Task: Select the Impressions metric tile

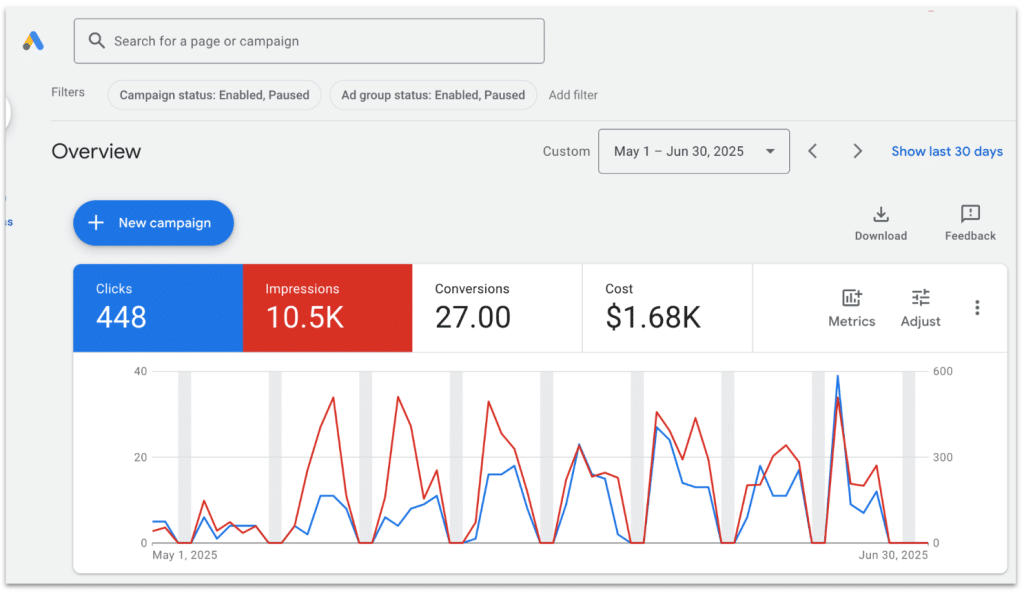Action: point(327,308)
